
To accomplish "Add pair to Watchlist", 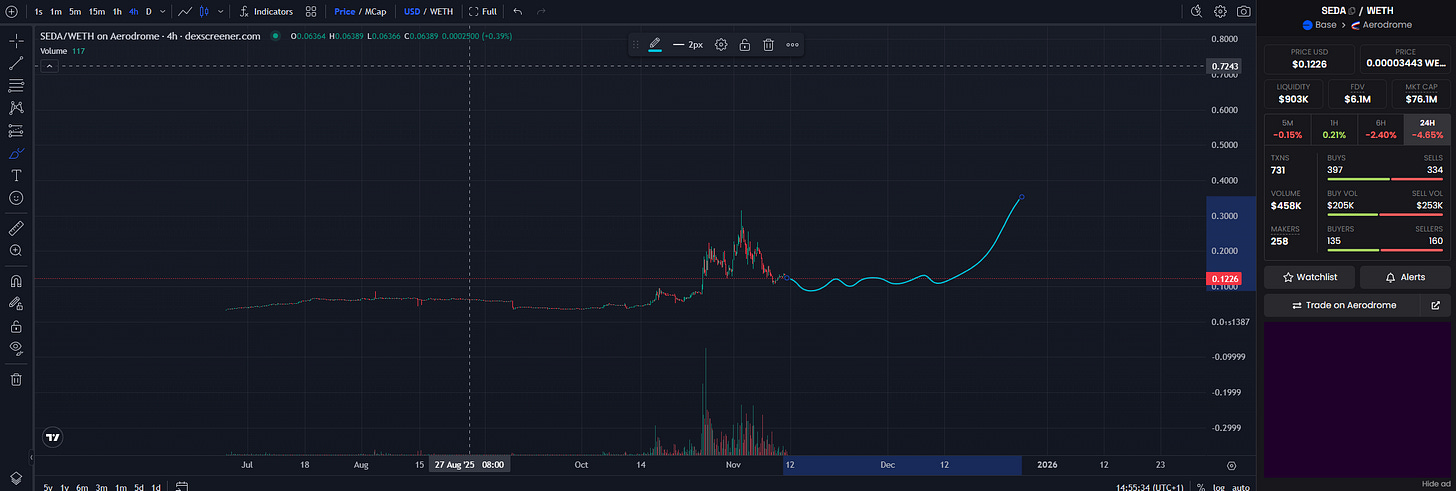I will point(1310,277).
